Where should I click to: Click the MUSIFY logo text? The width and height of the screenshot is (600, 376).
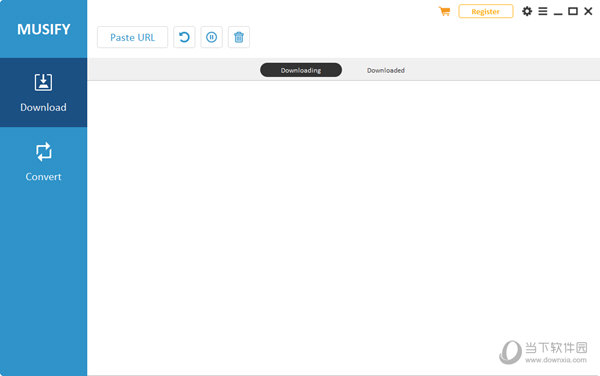(44, 29)
